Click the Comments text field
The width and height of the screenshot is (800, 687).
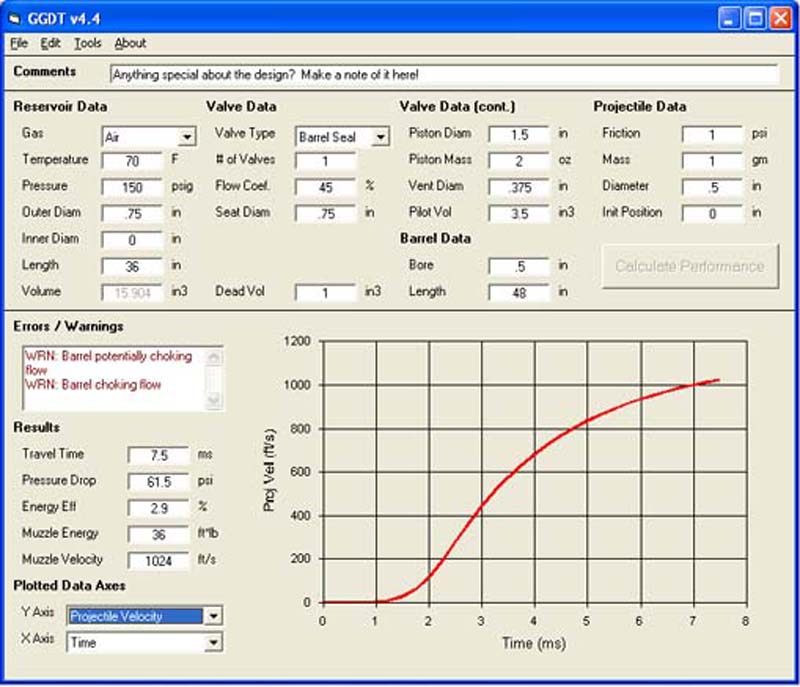coord(442,74)
